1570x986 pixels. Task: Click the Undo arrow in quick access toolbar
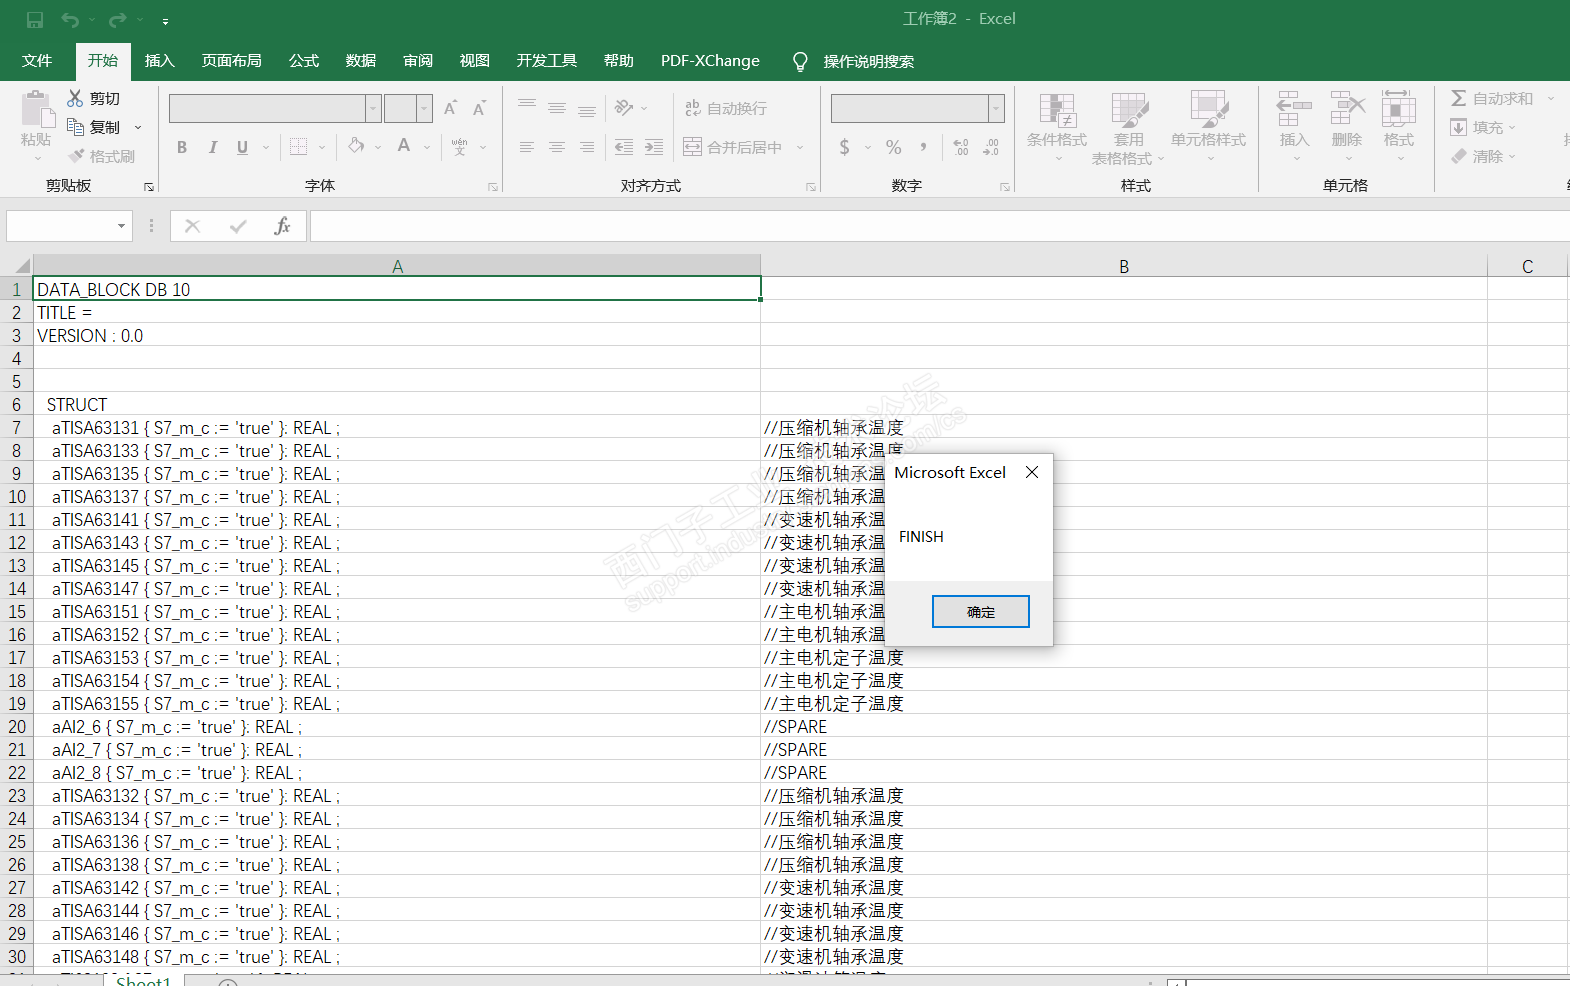(x=69, y=20)
